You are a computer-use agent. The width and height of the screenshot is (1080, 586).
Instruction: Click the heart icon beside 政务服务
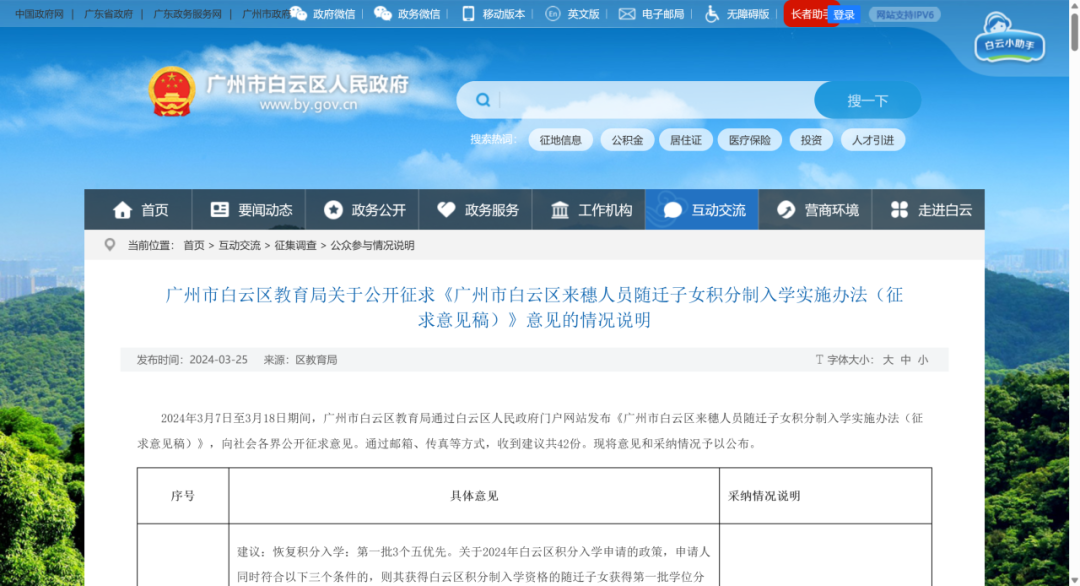pos(446,209)
